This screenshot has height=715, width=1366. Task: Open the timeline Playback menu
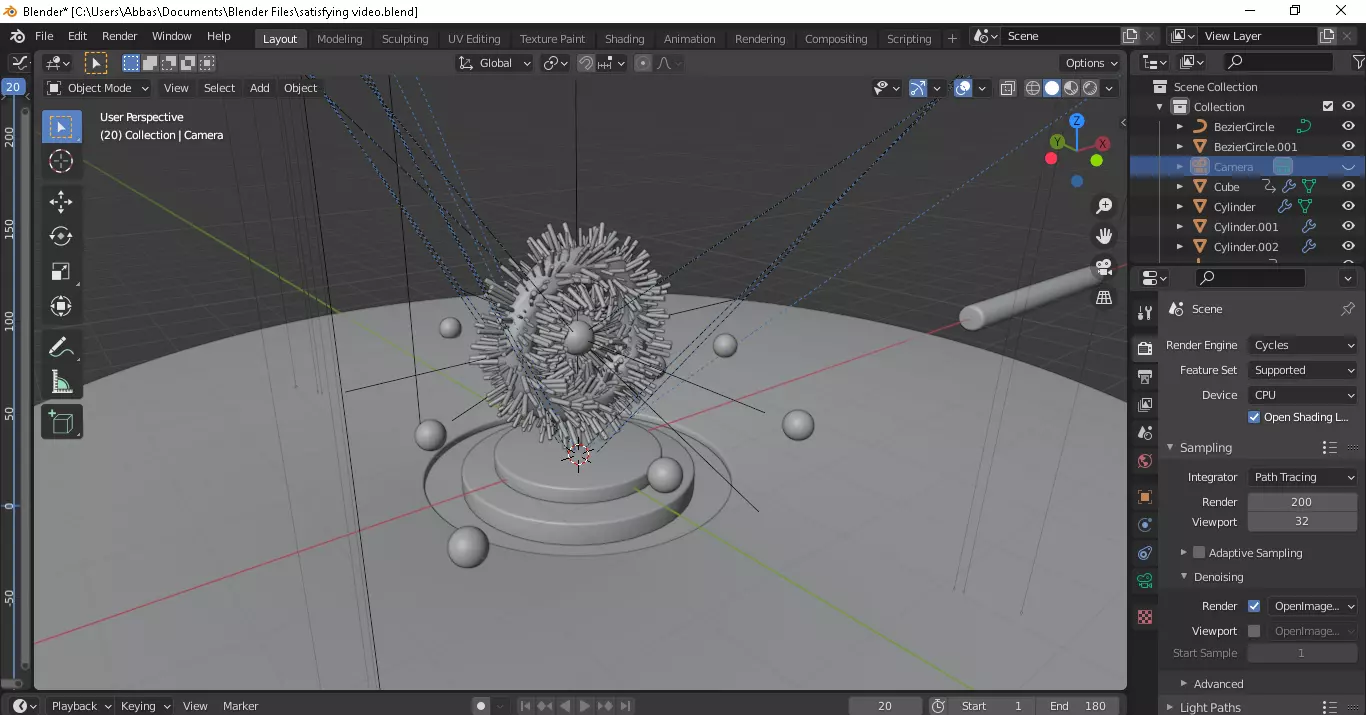[80, 706]
